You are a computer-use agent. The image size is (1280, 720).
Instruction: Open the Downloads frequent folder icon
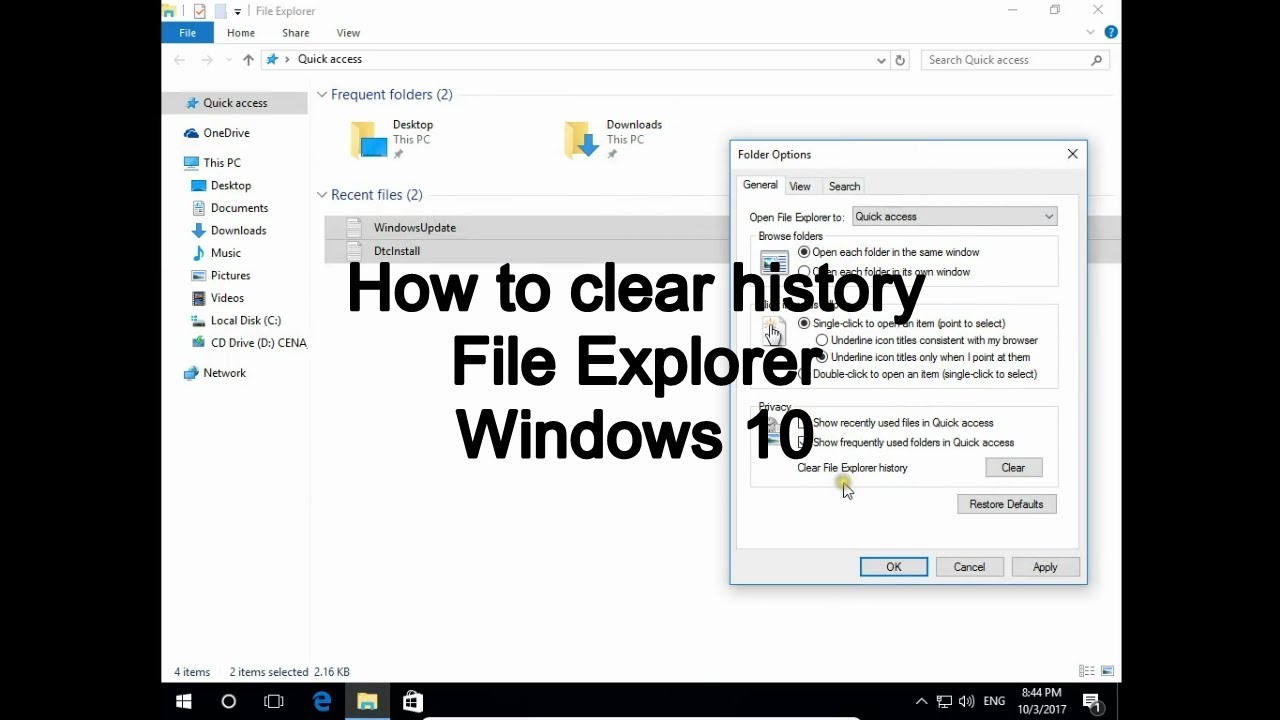[582, 140]
